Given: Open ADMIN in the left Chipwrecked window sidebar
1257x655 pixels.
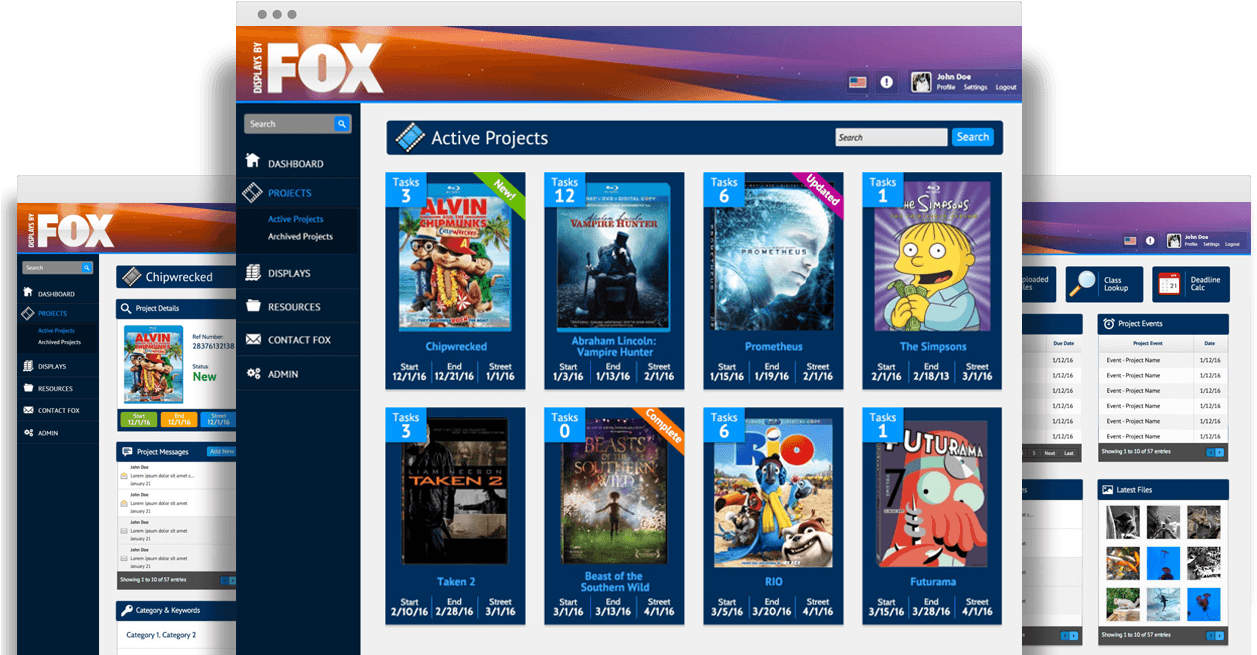Looking at the screenshot, I should pyautogui.click(x=48, y=433).
